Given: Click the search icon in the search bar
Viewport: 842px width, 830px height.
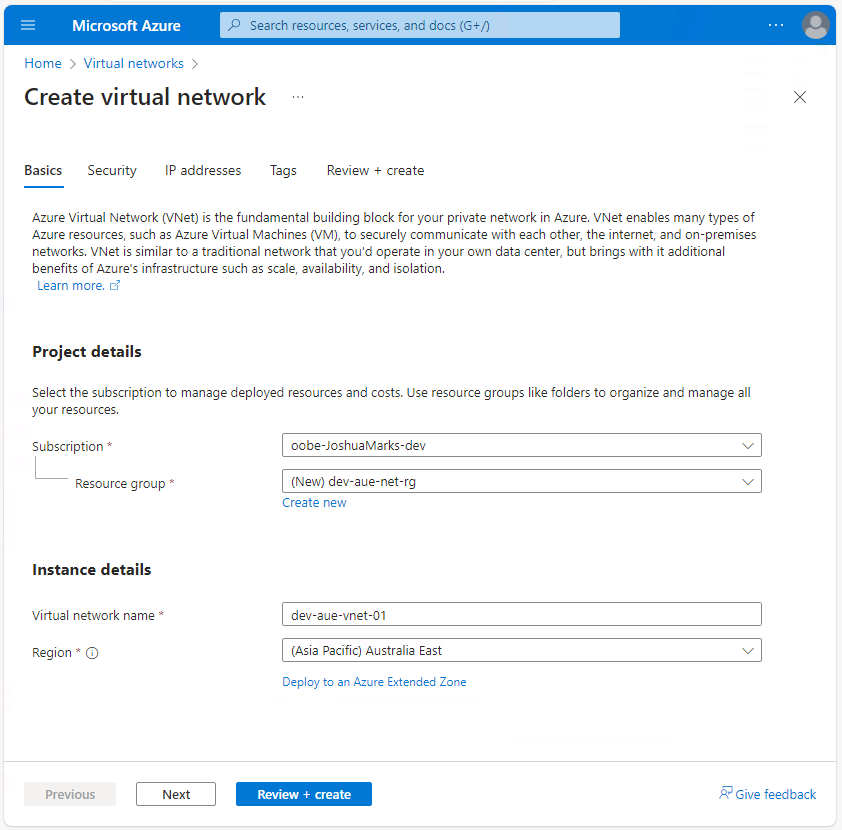Looking at the screenshot, I should (235, 24).
